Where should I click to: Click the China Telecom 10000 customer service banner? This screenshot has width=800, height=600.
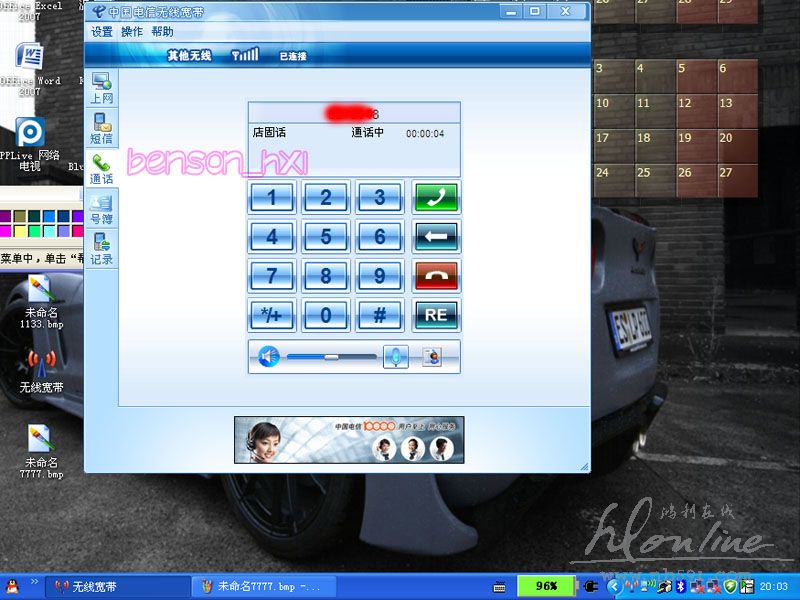coord(349,440)
